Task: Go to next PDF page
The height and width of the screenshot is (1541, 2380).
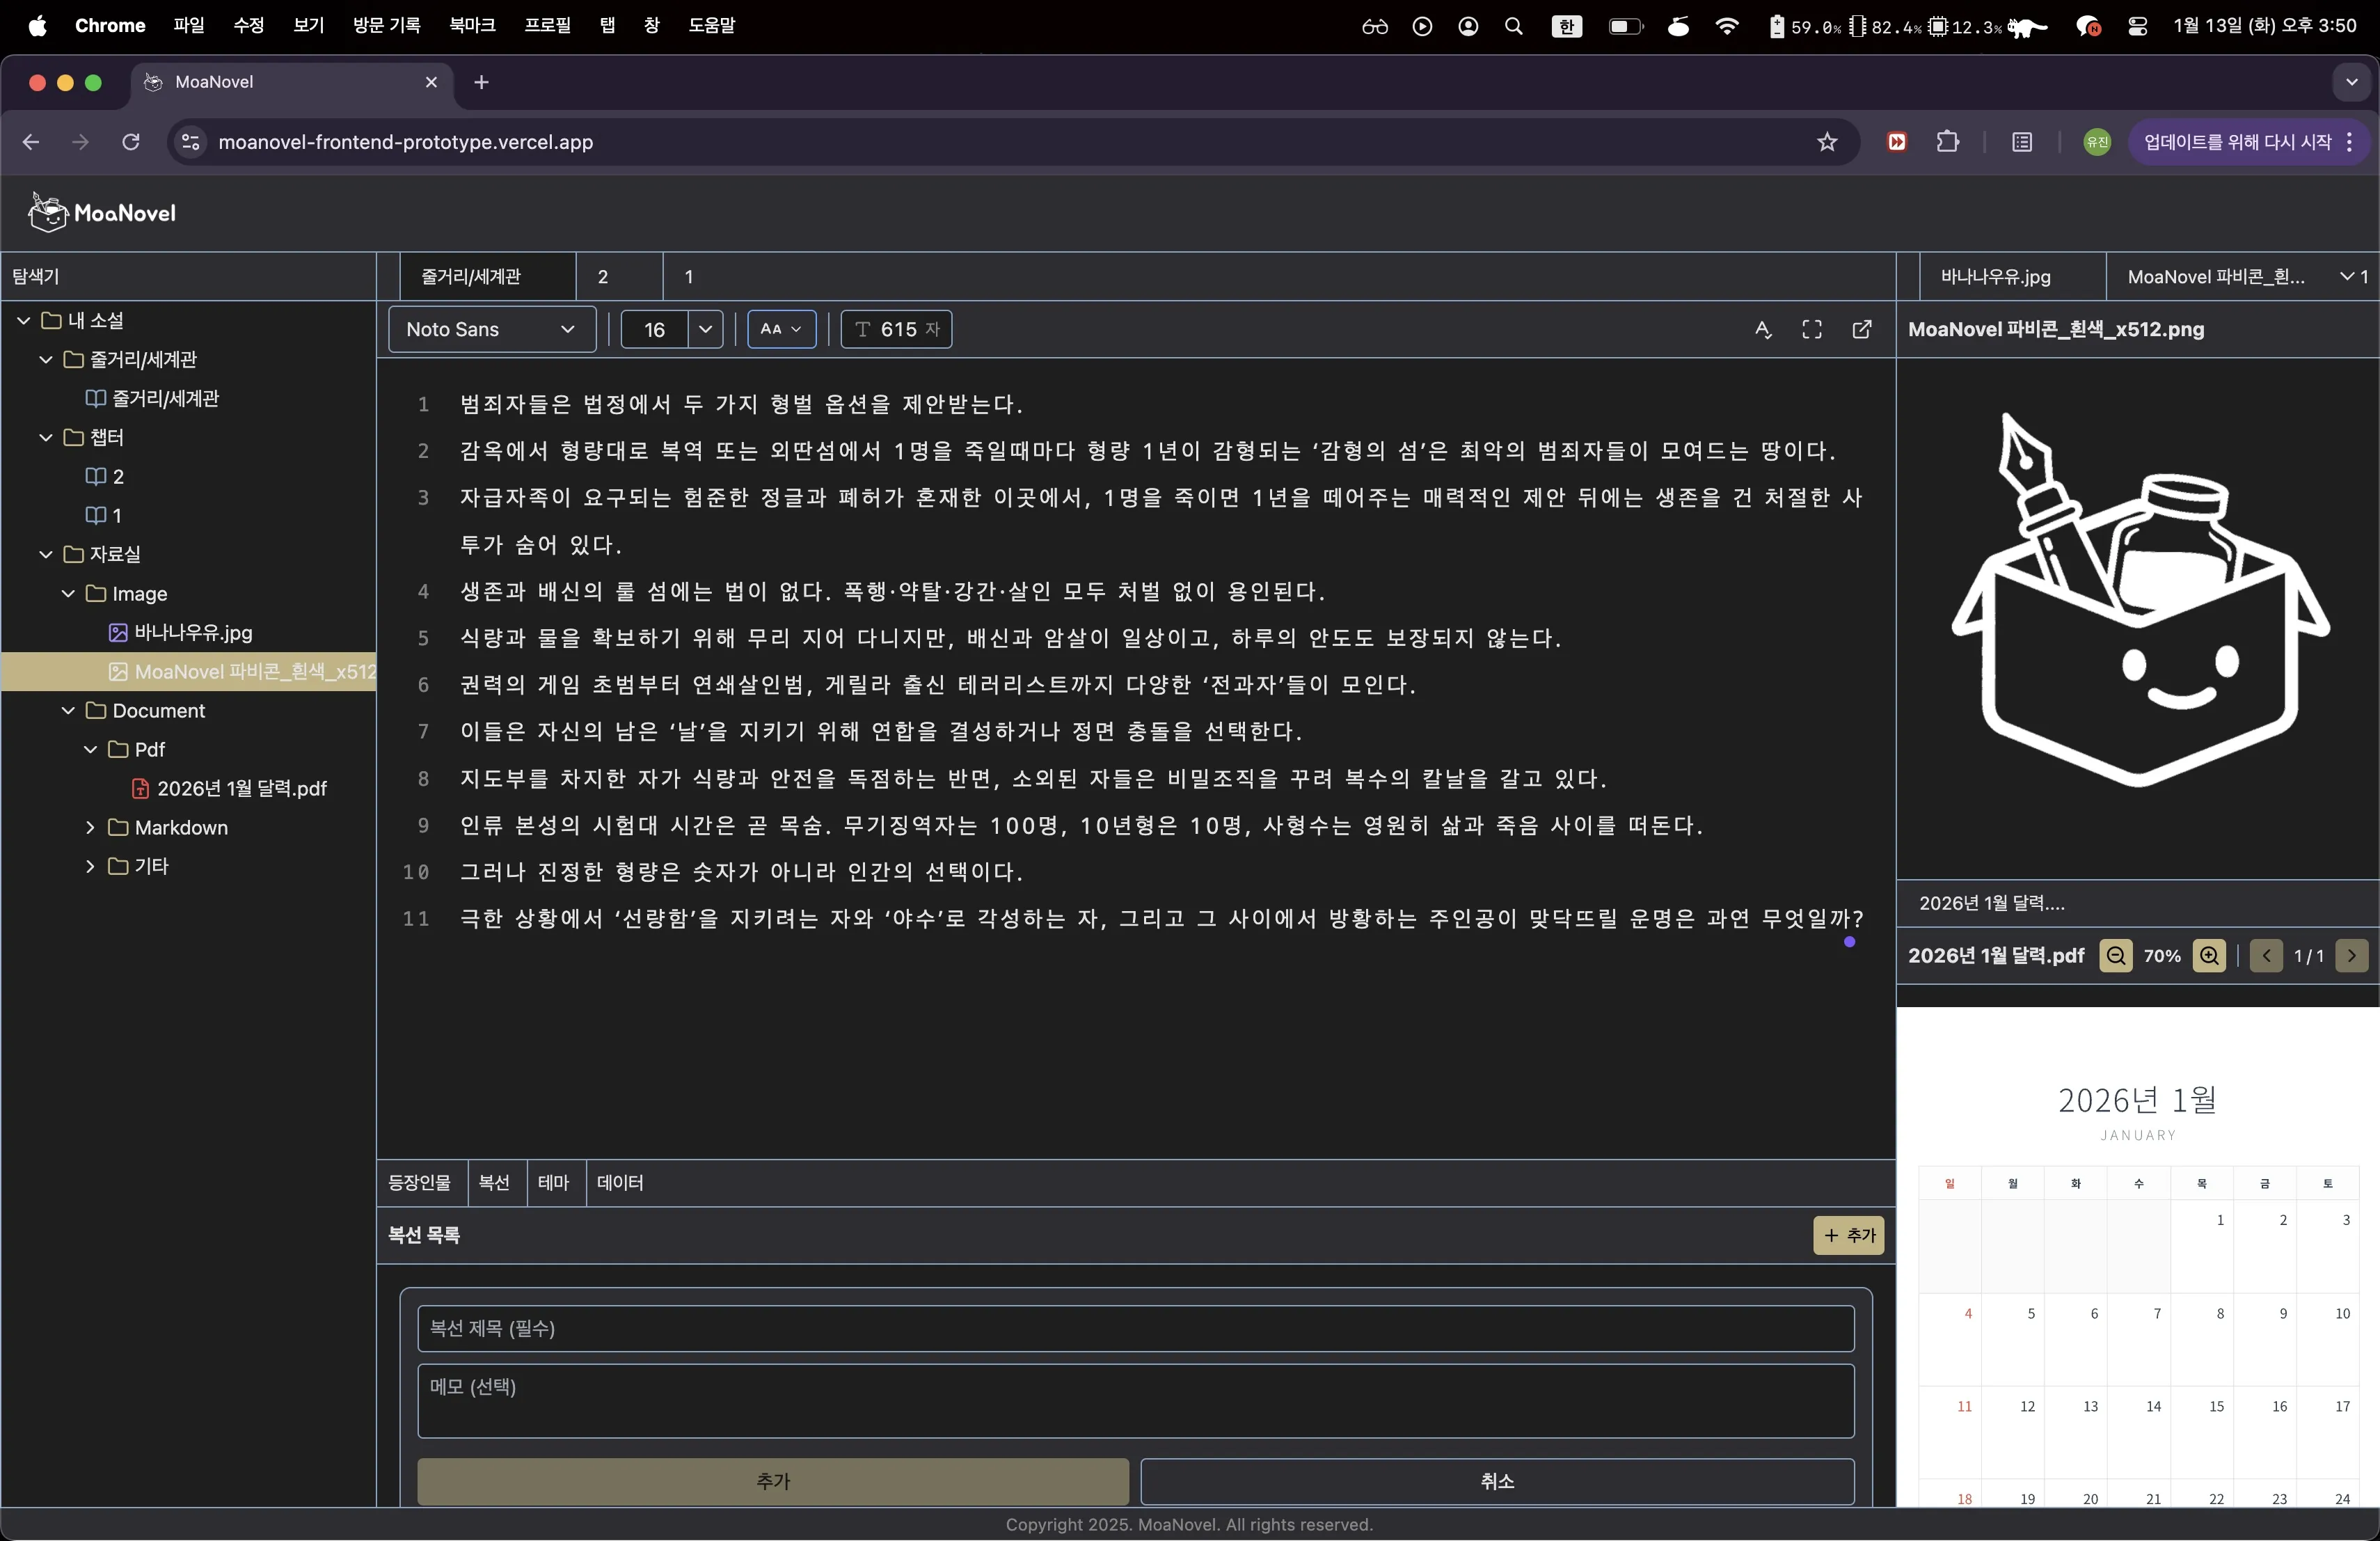Action: [x=2351, y=955]
